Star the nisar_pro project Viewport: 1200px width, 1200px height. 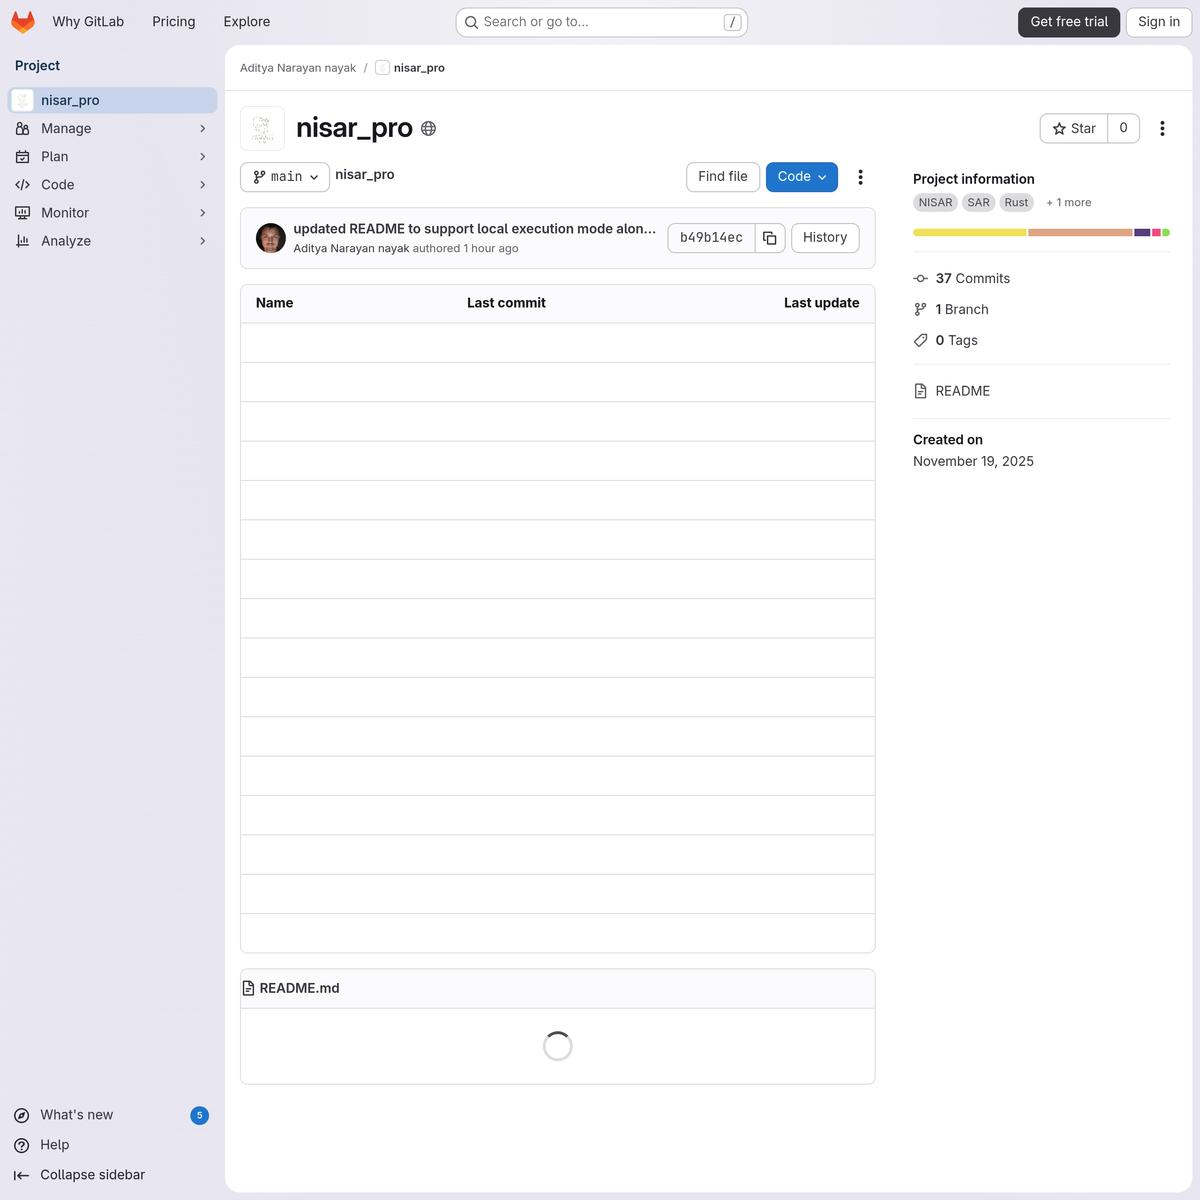(1074, 129)
